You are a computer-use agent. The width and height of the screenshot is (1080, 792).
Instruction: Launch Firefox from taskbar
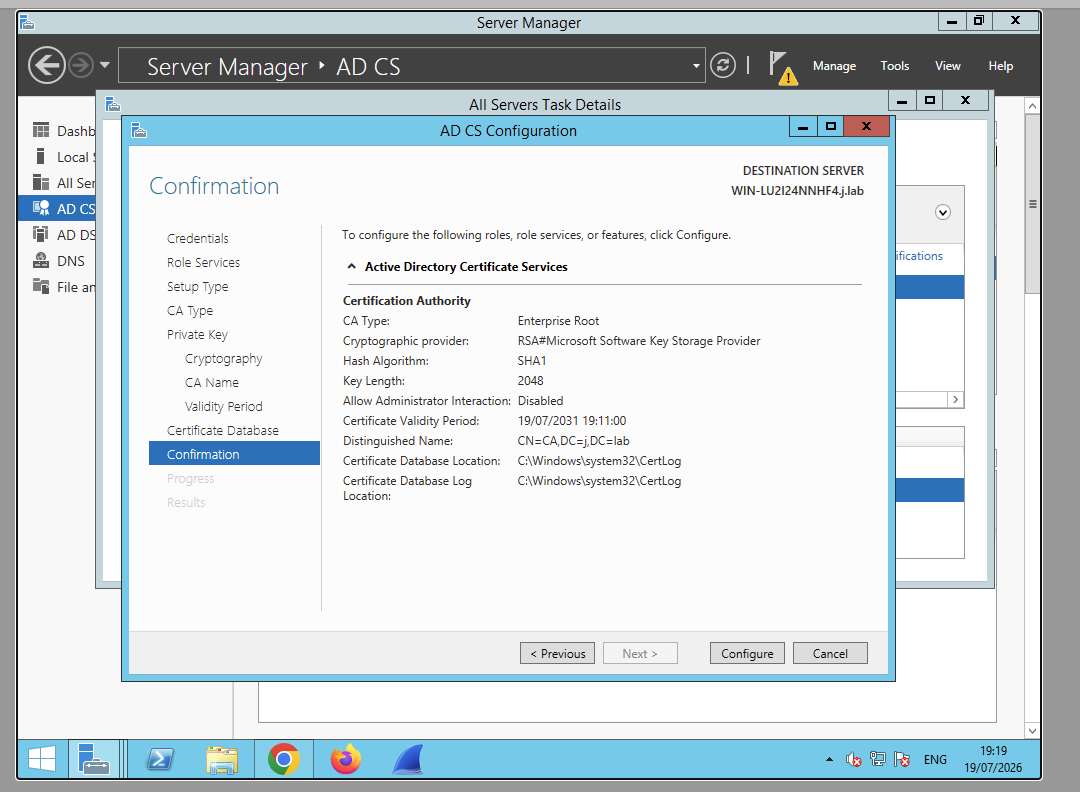[x=346, y=760]
